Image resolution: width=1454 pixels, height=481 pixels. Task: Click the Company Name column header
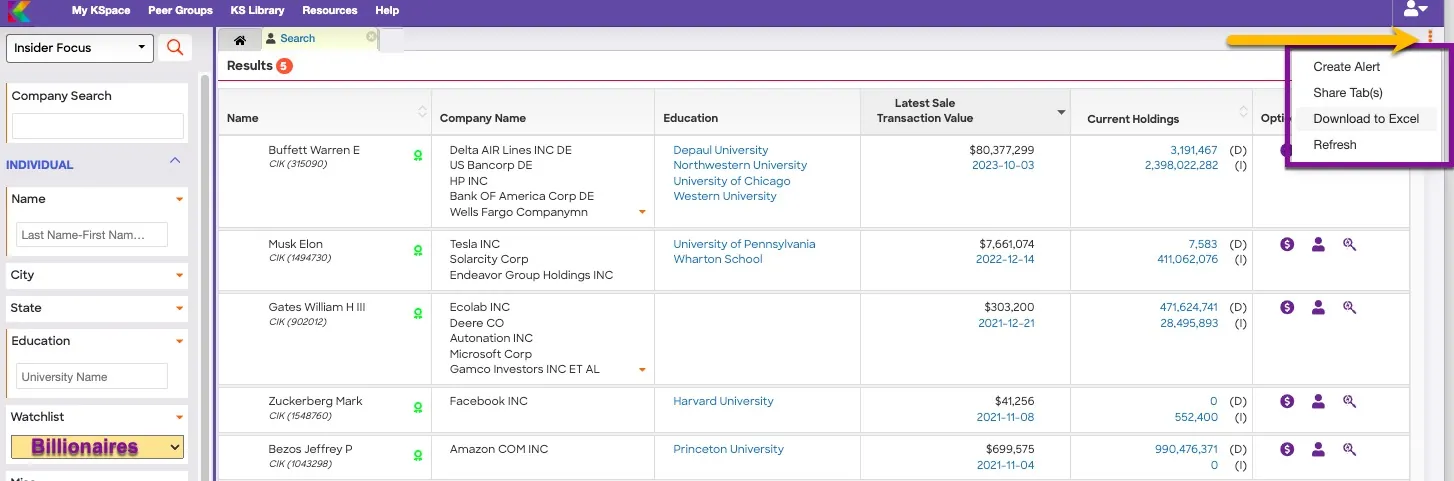pyautogui.click(x=483, y=118)
